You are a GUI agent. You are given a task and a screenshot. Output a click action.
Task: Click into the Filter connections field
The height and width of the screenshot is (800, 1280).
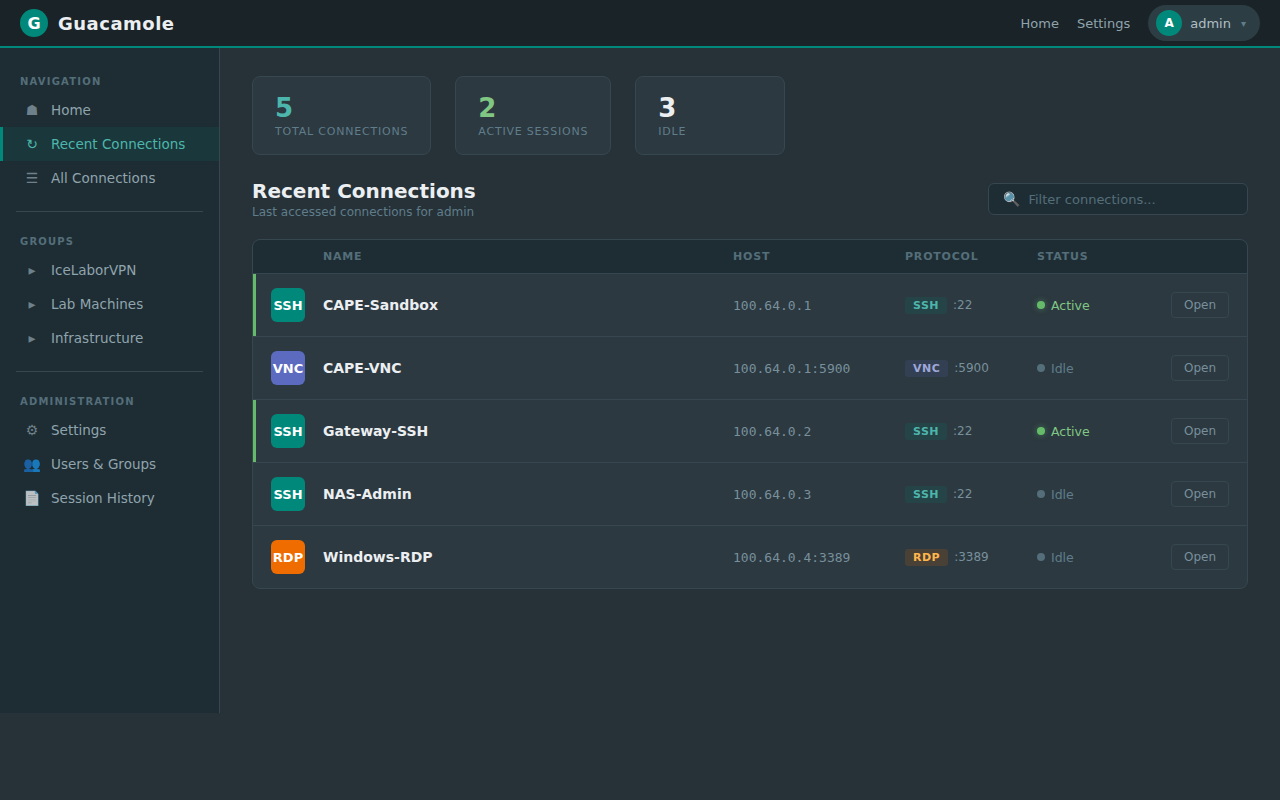pos(1117,199)
